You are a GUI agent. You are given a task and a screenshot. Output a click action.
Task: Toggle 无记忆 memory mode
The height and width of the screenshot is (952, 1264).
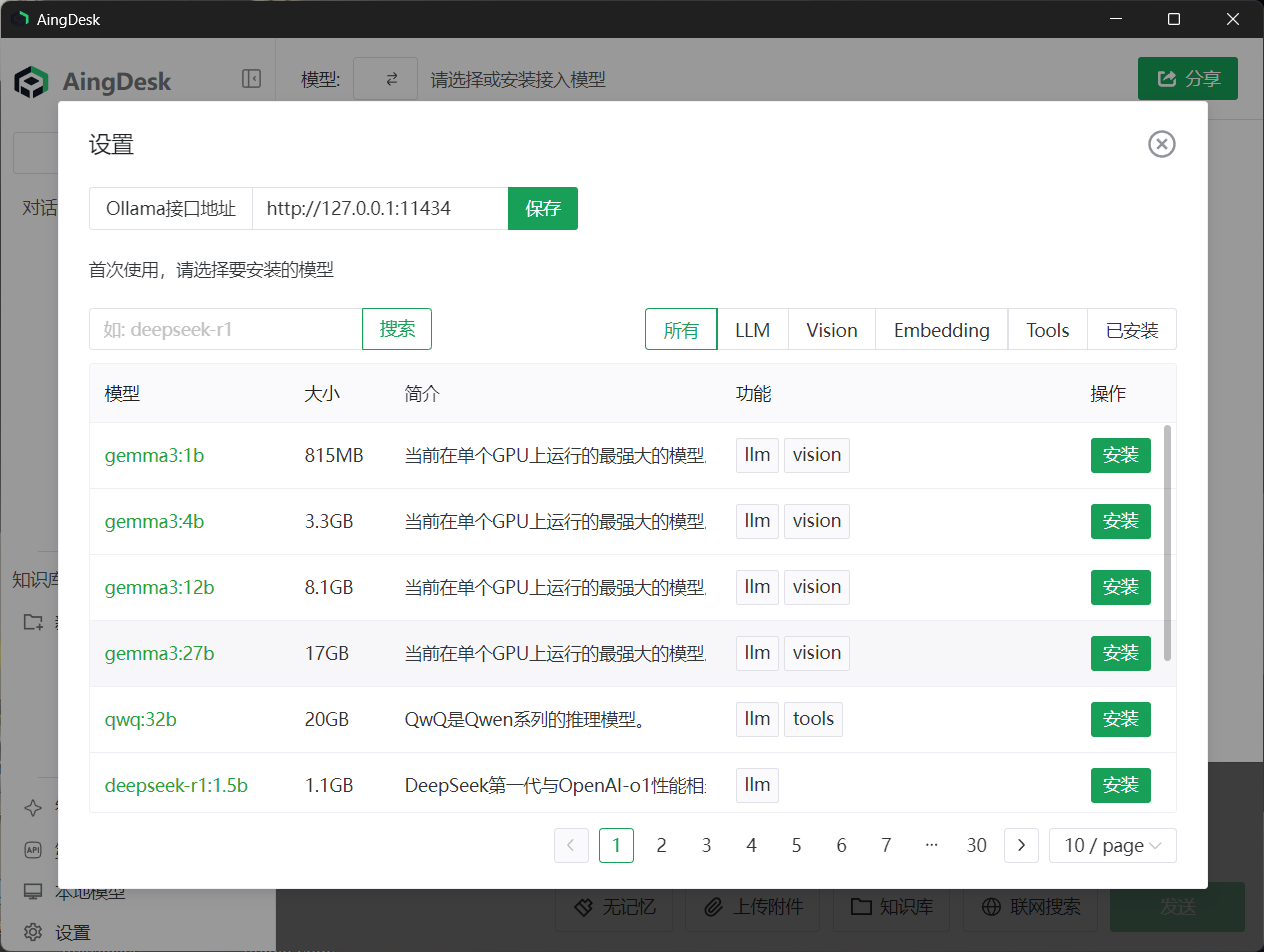(x=614, y=907)
